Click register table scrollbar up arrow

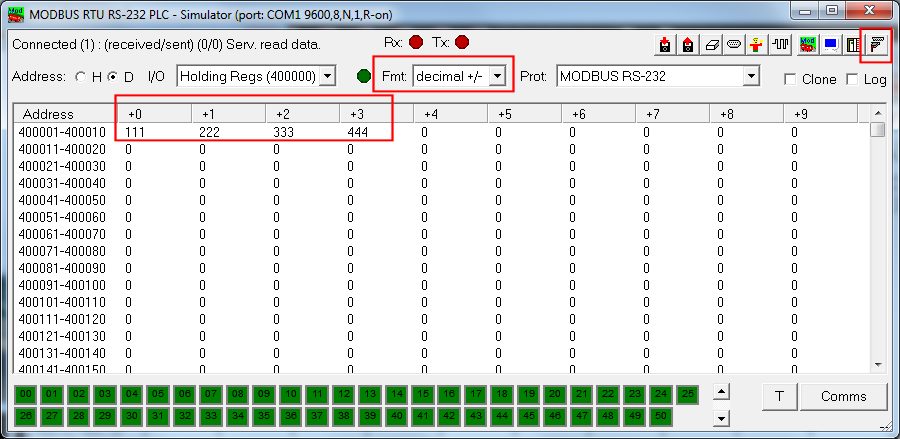(877, 112)
